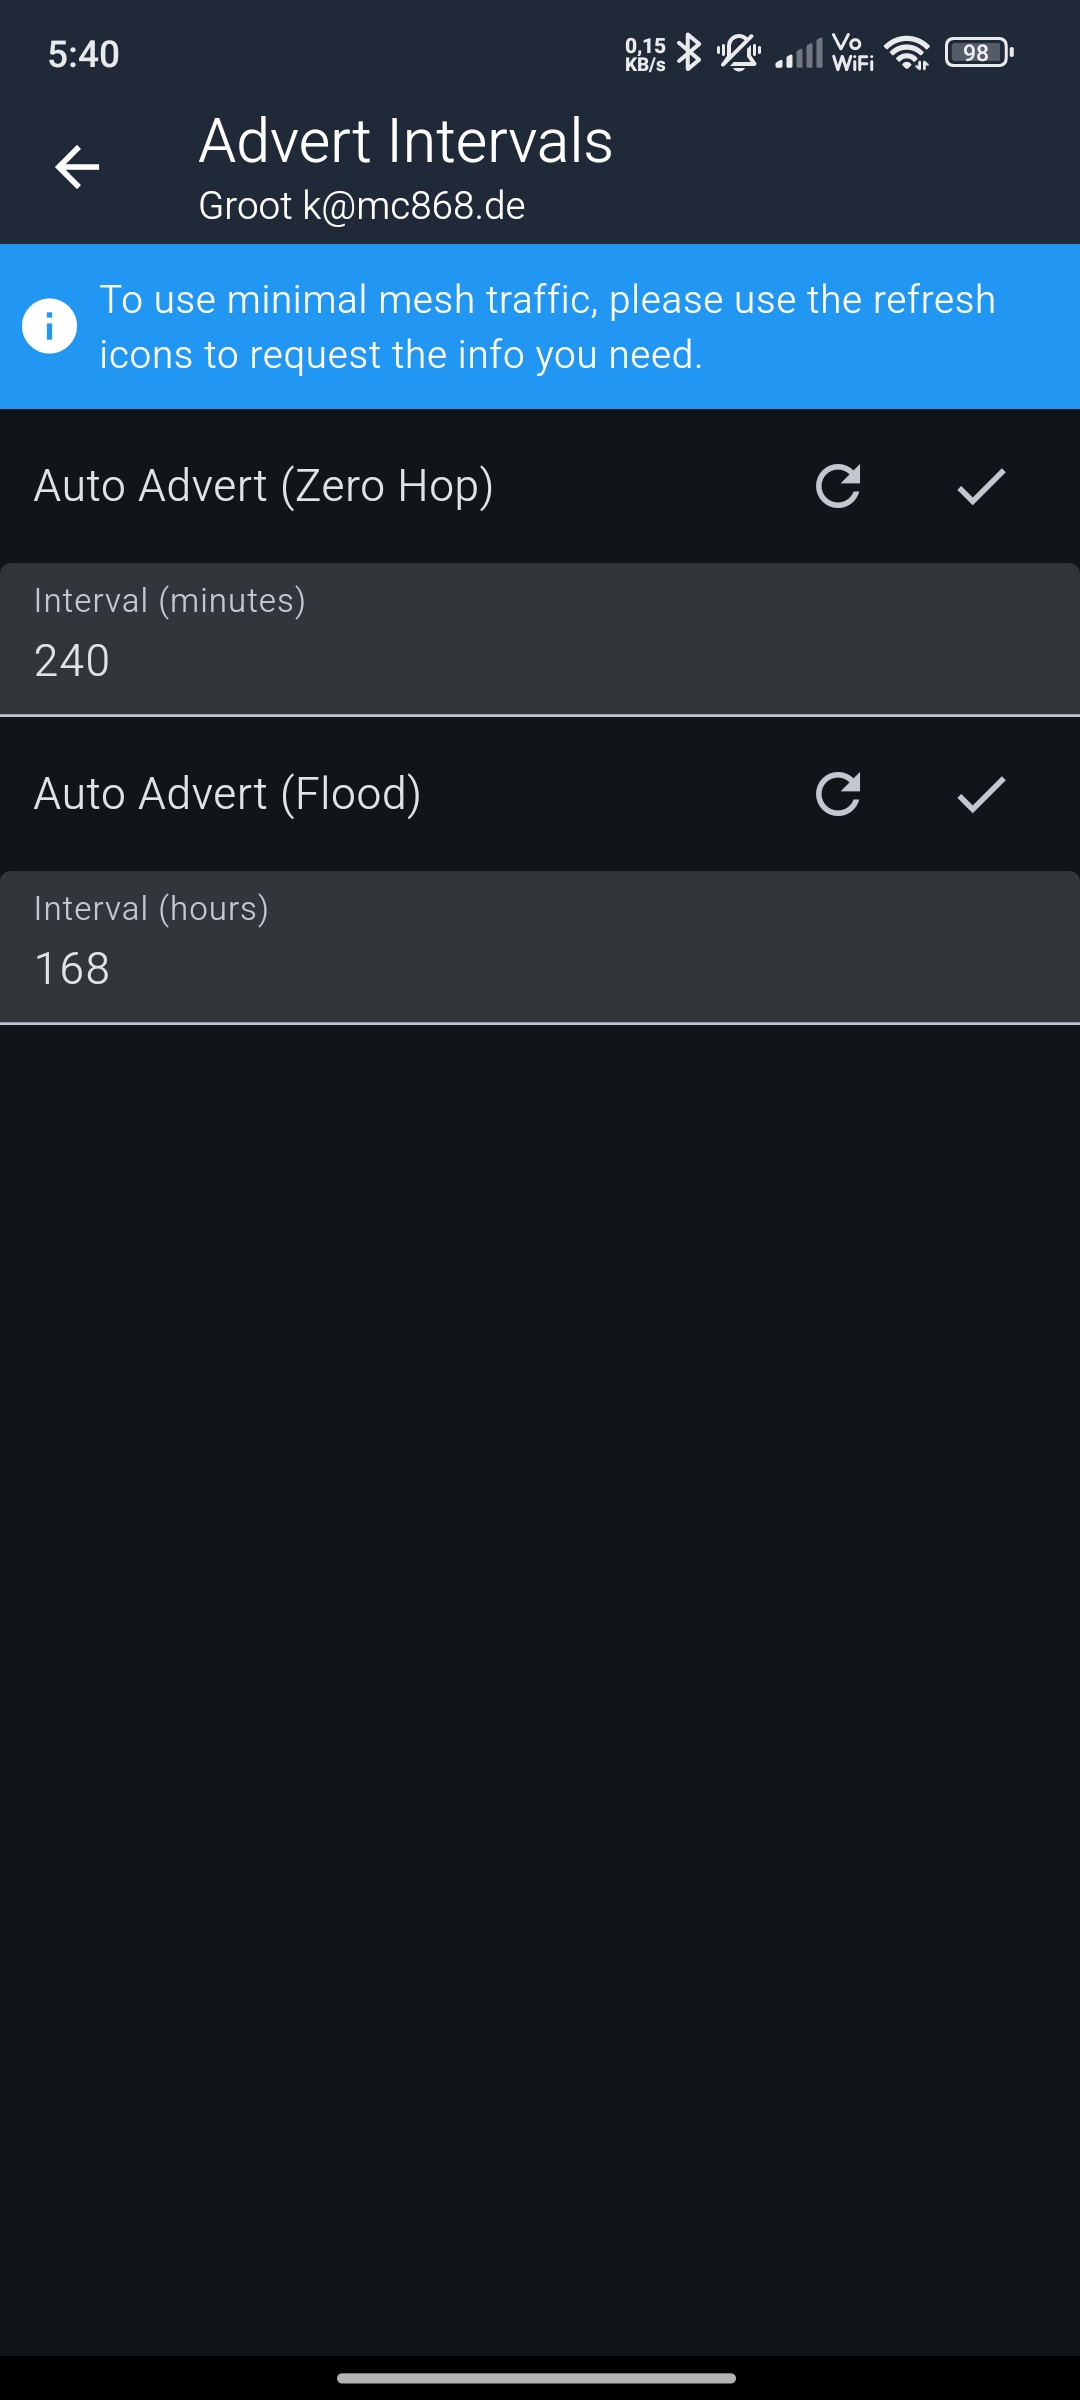The height and width of the screenshot is (2400, 1080).
Task: Tap the Auto Advert (Zero Hop) label
Action: click(264, 487)
